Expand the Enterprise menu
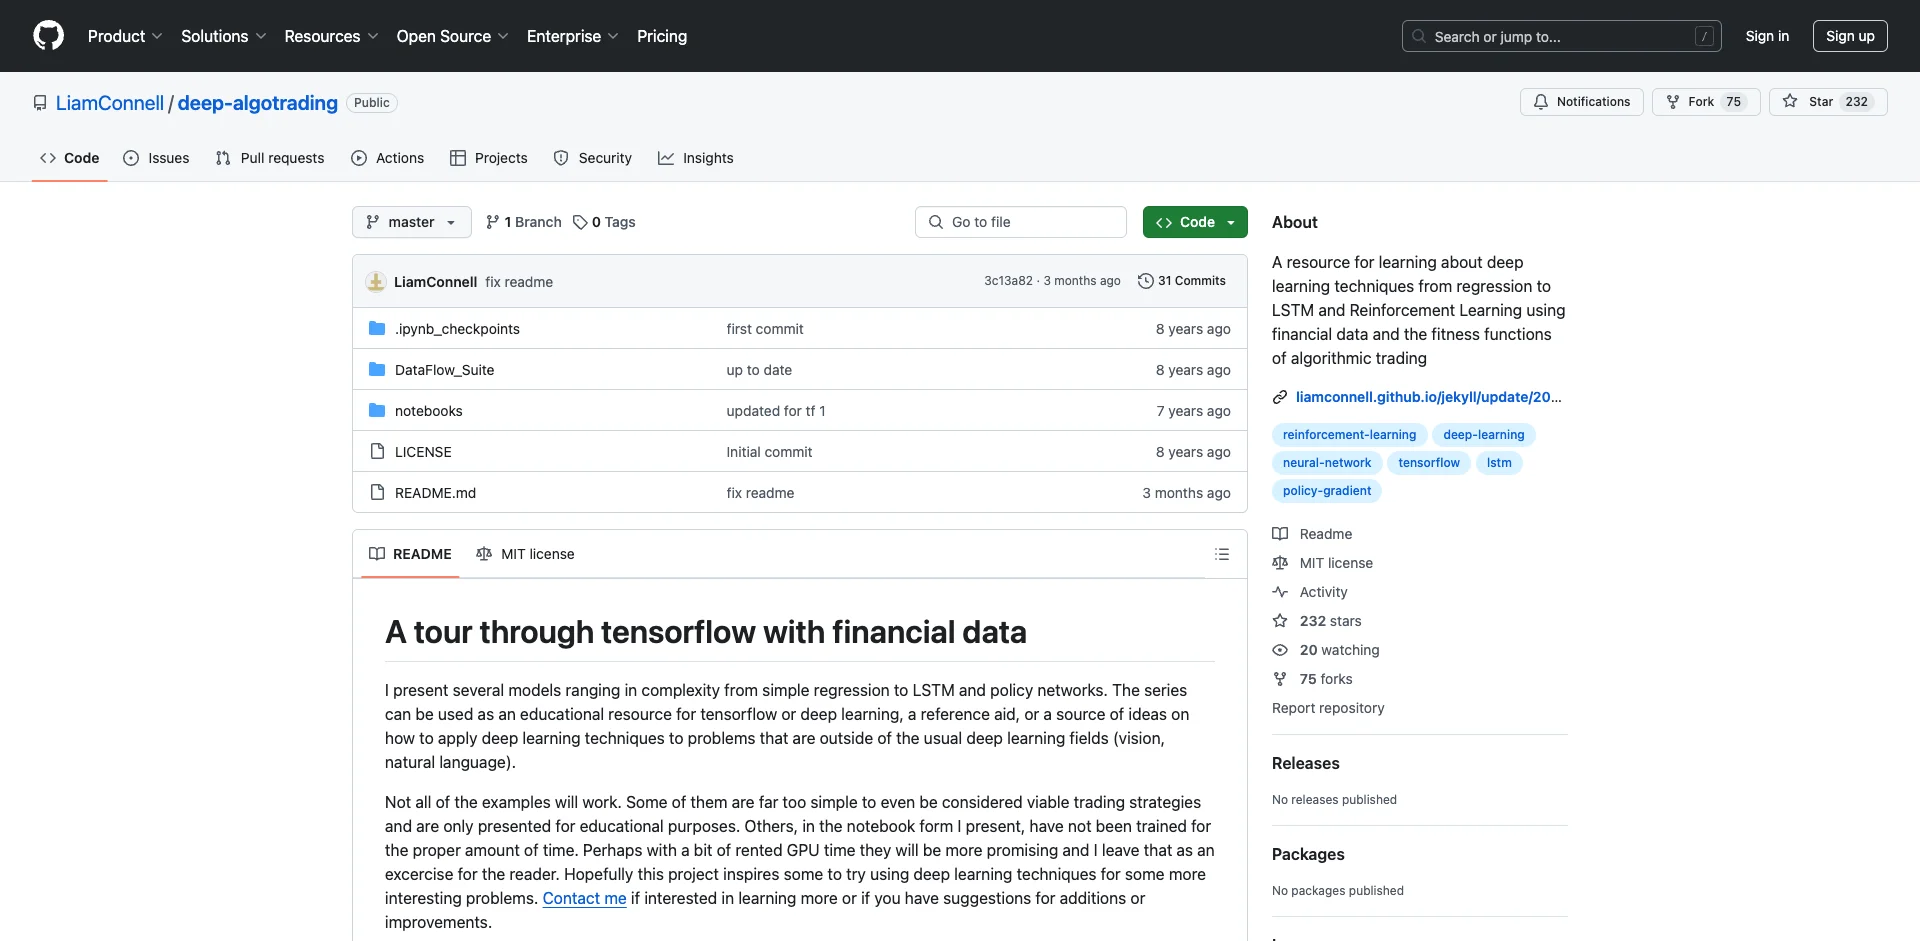The height and width of the screenshot is (941, 1920). coord(572,36)
